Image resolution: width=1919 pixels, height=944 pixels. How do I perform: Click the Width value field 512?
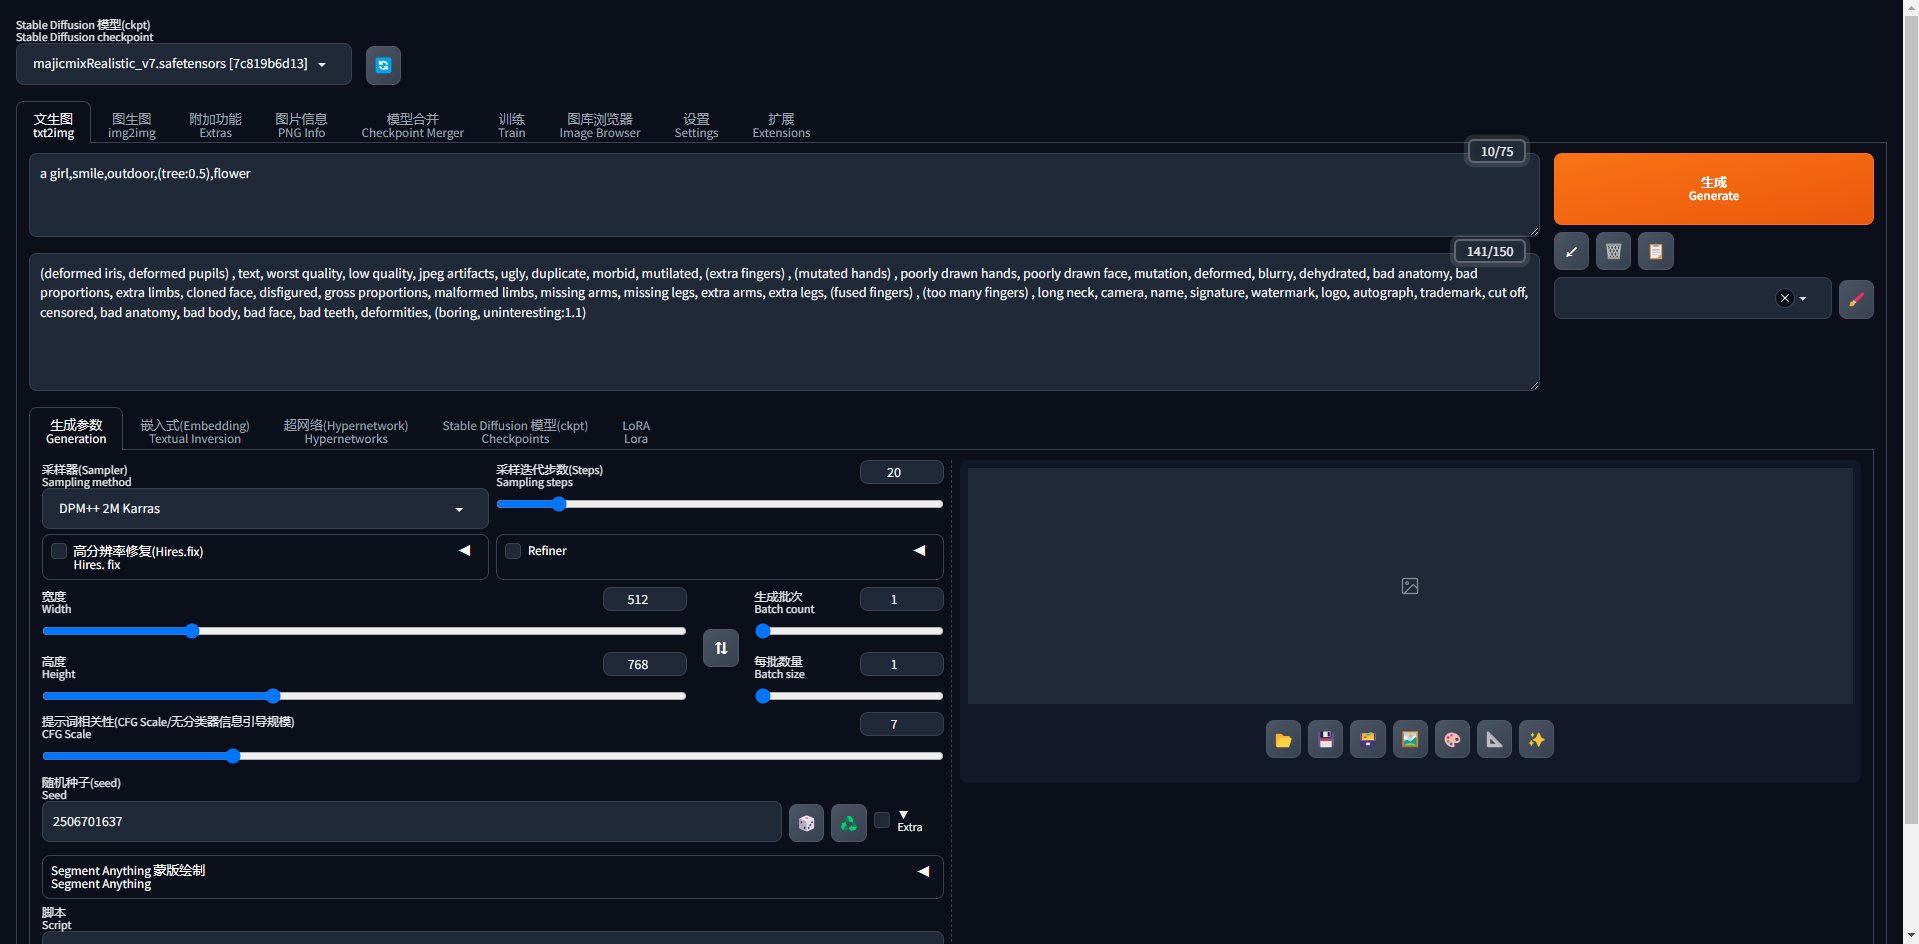(644, 599)
